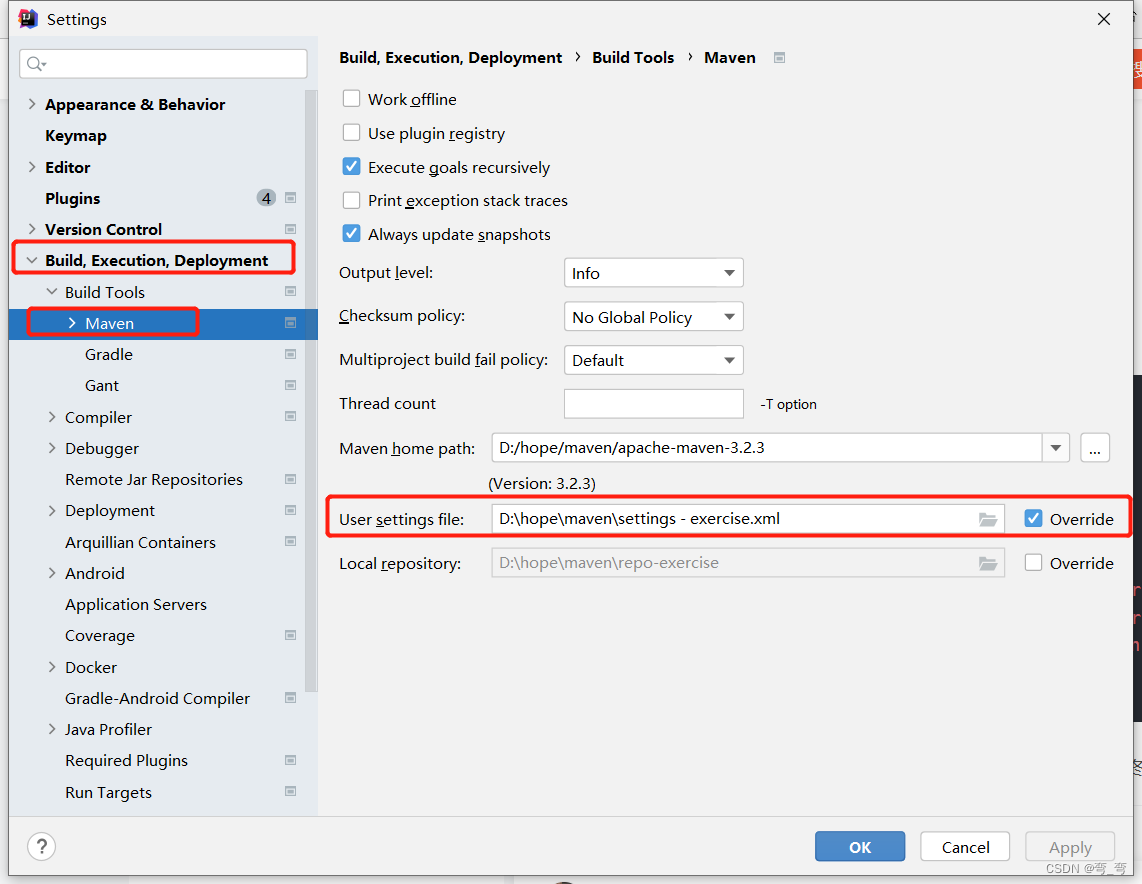Collapse Build, Execution, Deployment section
1142x884 pixels.
(x=31, y=260)
